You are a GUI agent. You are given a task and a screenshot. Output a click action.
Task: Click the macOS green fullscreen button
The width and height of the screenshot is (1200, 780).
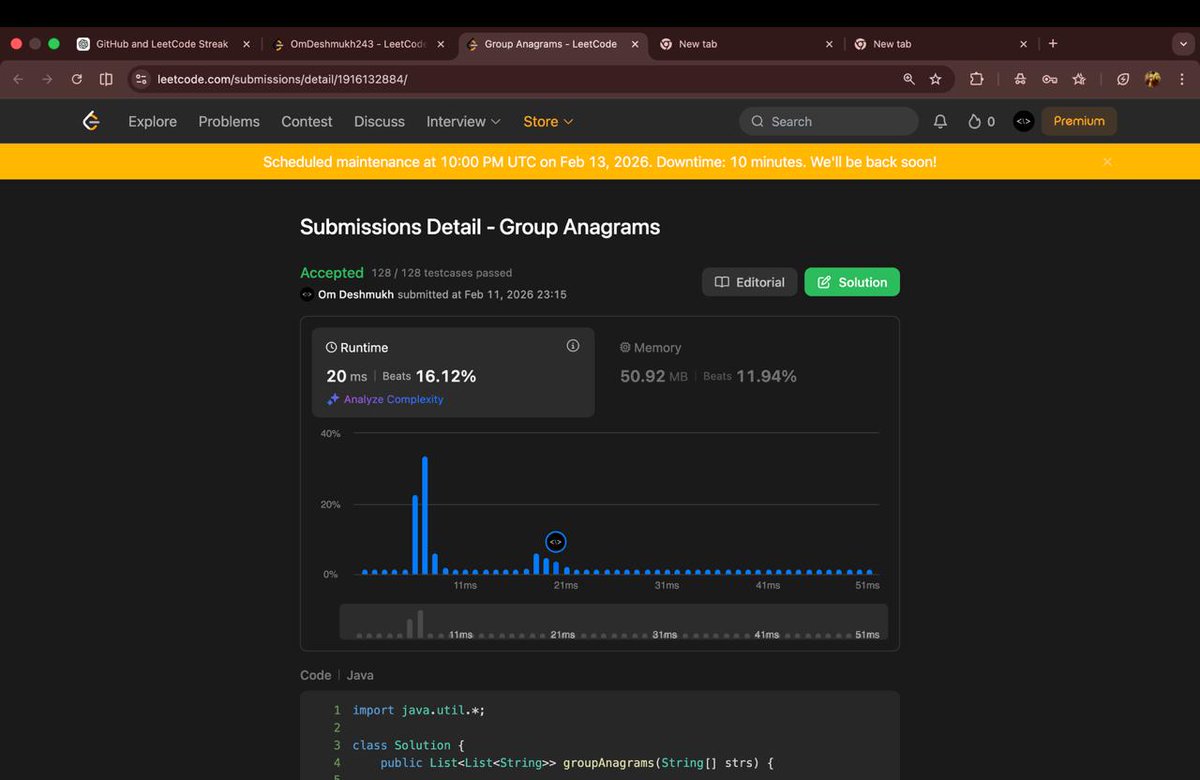coord(54,44)
